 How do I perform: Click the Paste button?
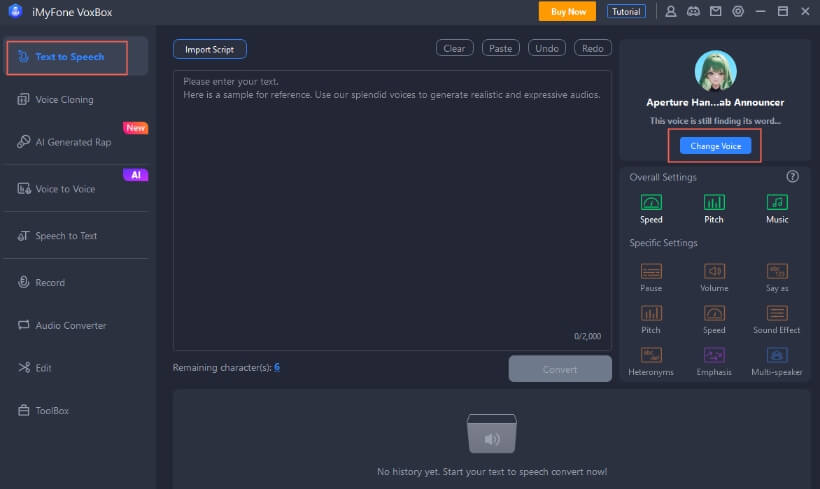tap(500, 48)
